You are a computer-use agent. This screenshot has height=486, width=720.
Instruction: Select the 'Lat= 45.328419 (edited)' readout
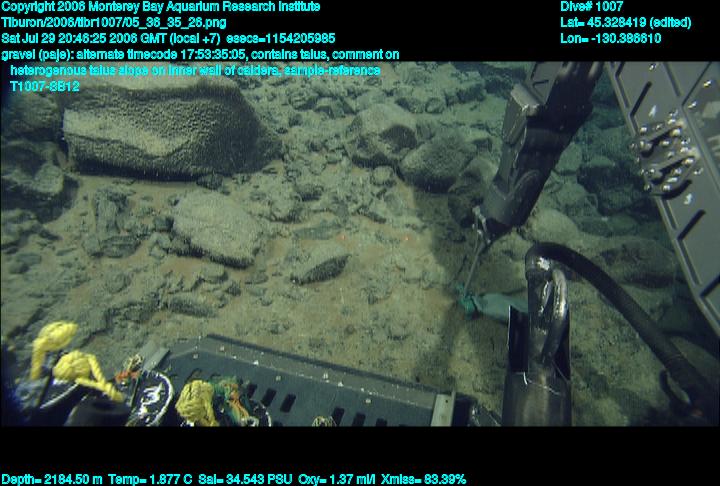pos(625,23)
